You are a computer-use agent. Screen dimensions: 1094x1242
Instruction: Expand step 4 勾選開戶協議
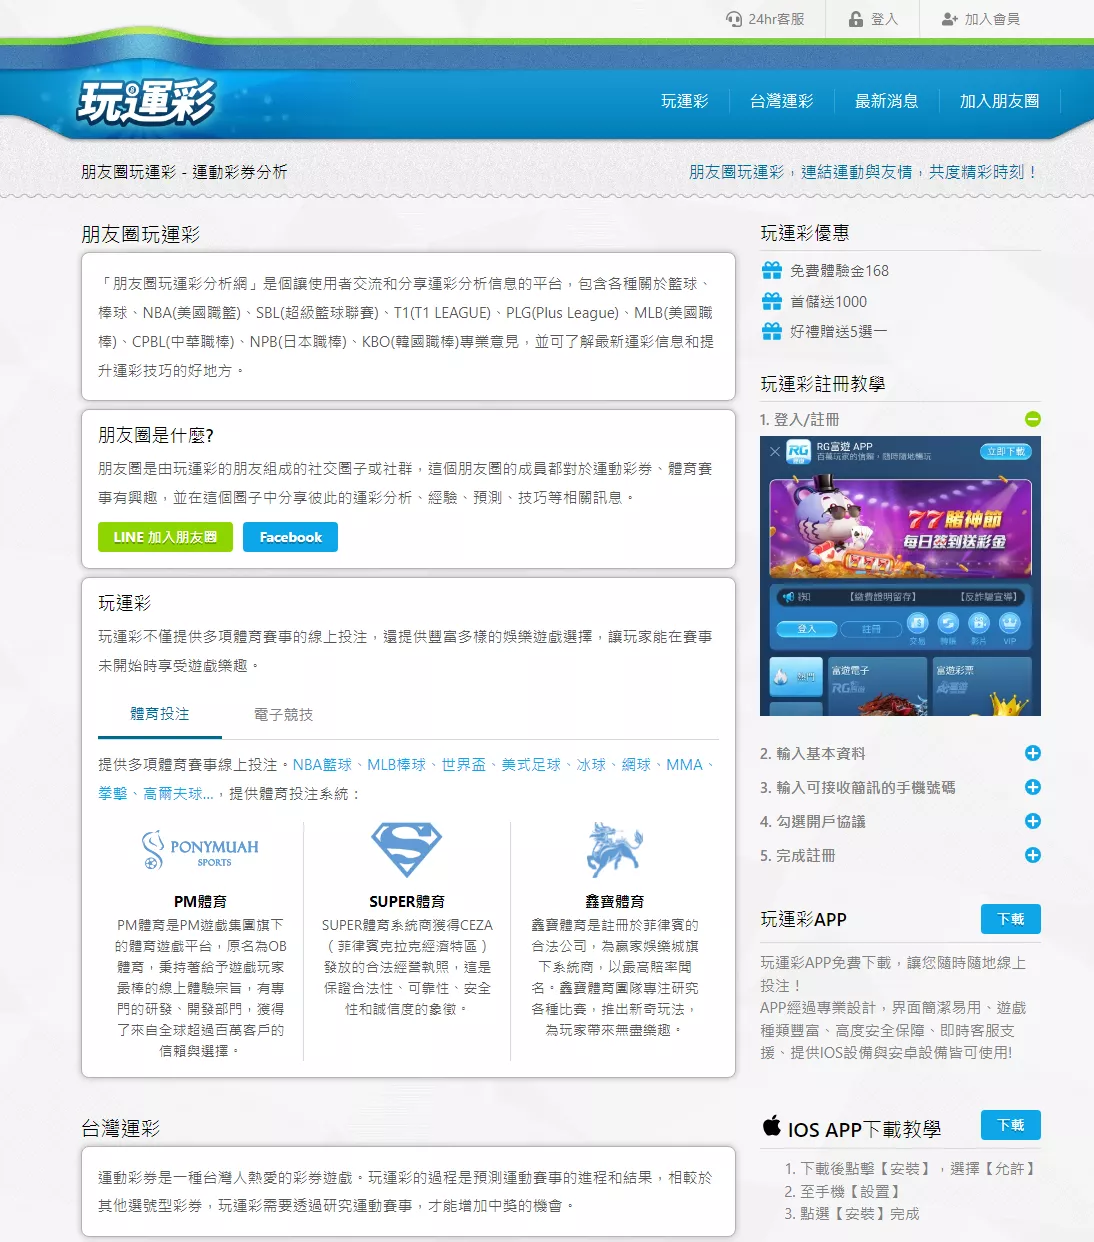1033,821
